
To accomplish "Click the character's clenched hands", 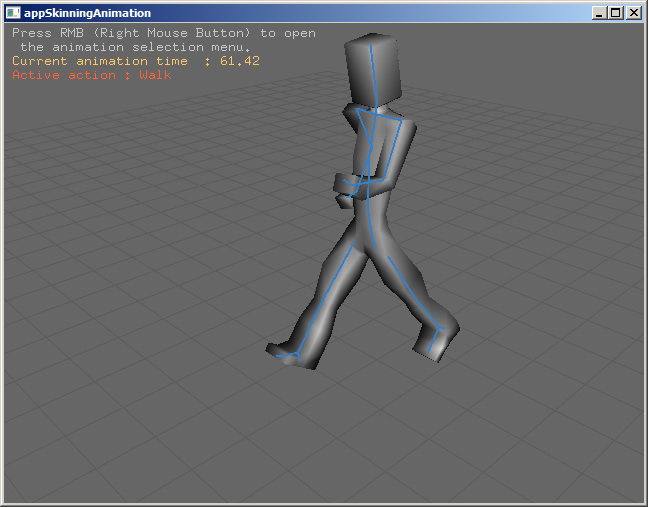I will pyautogui.click(x=346, y=188).
